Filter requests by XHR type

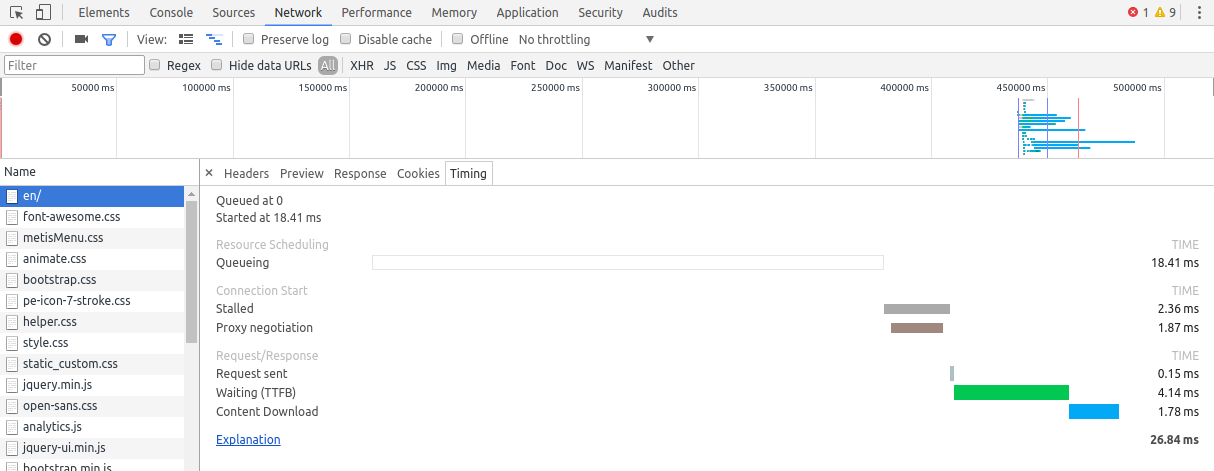361,65
